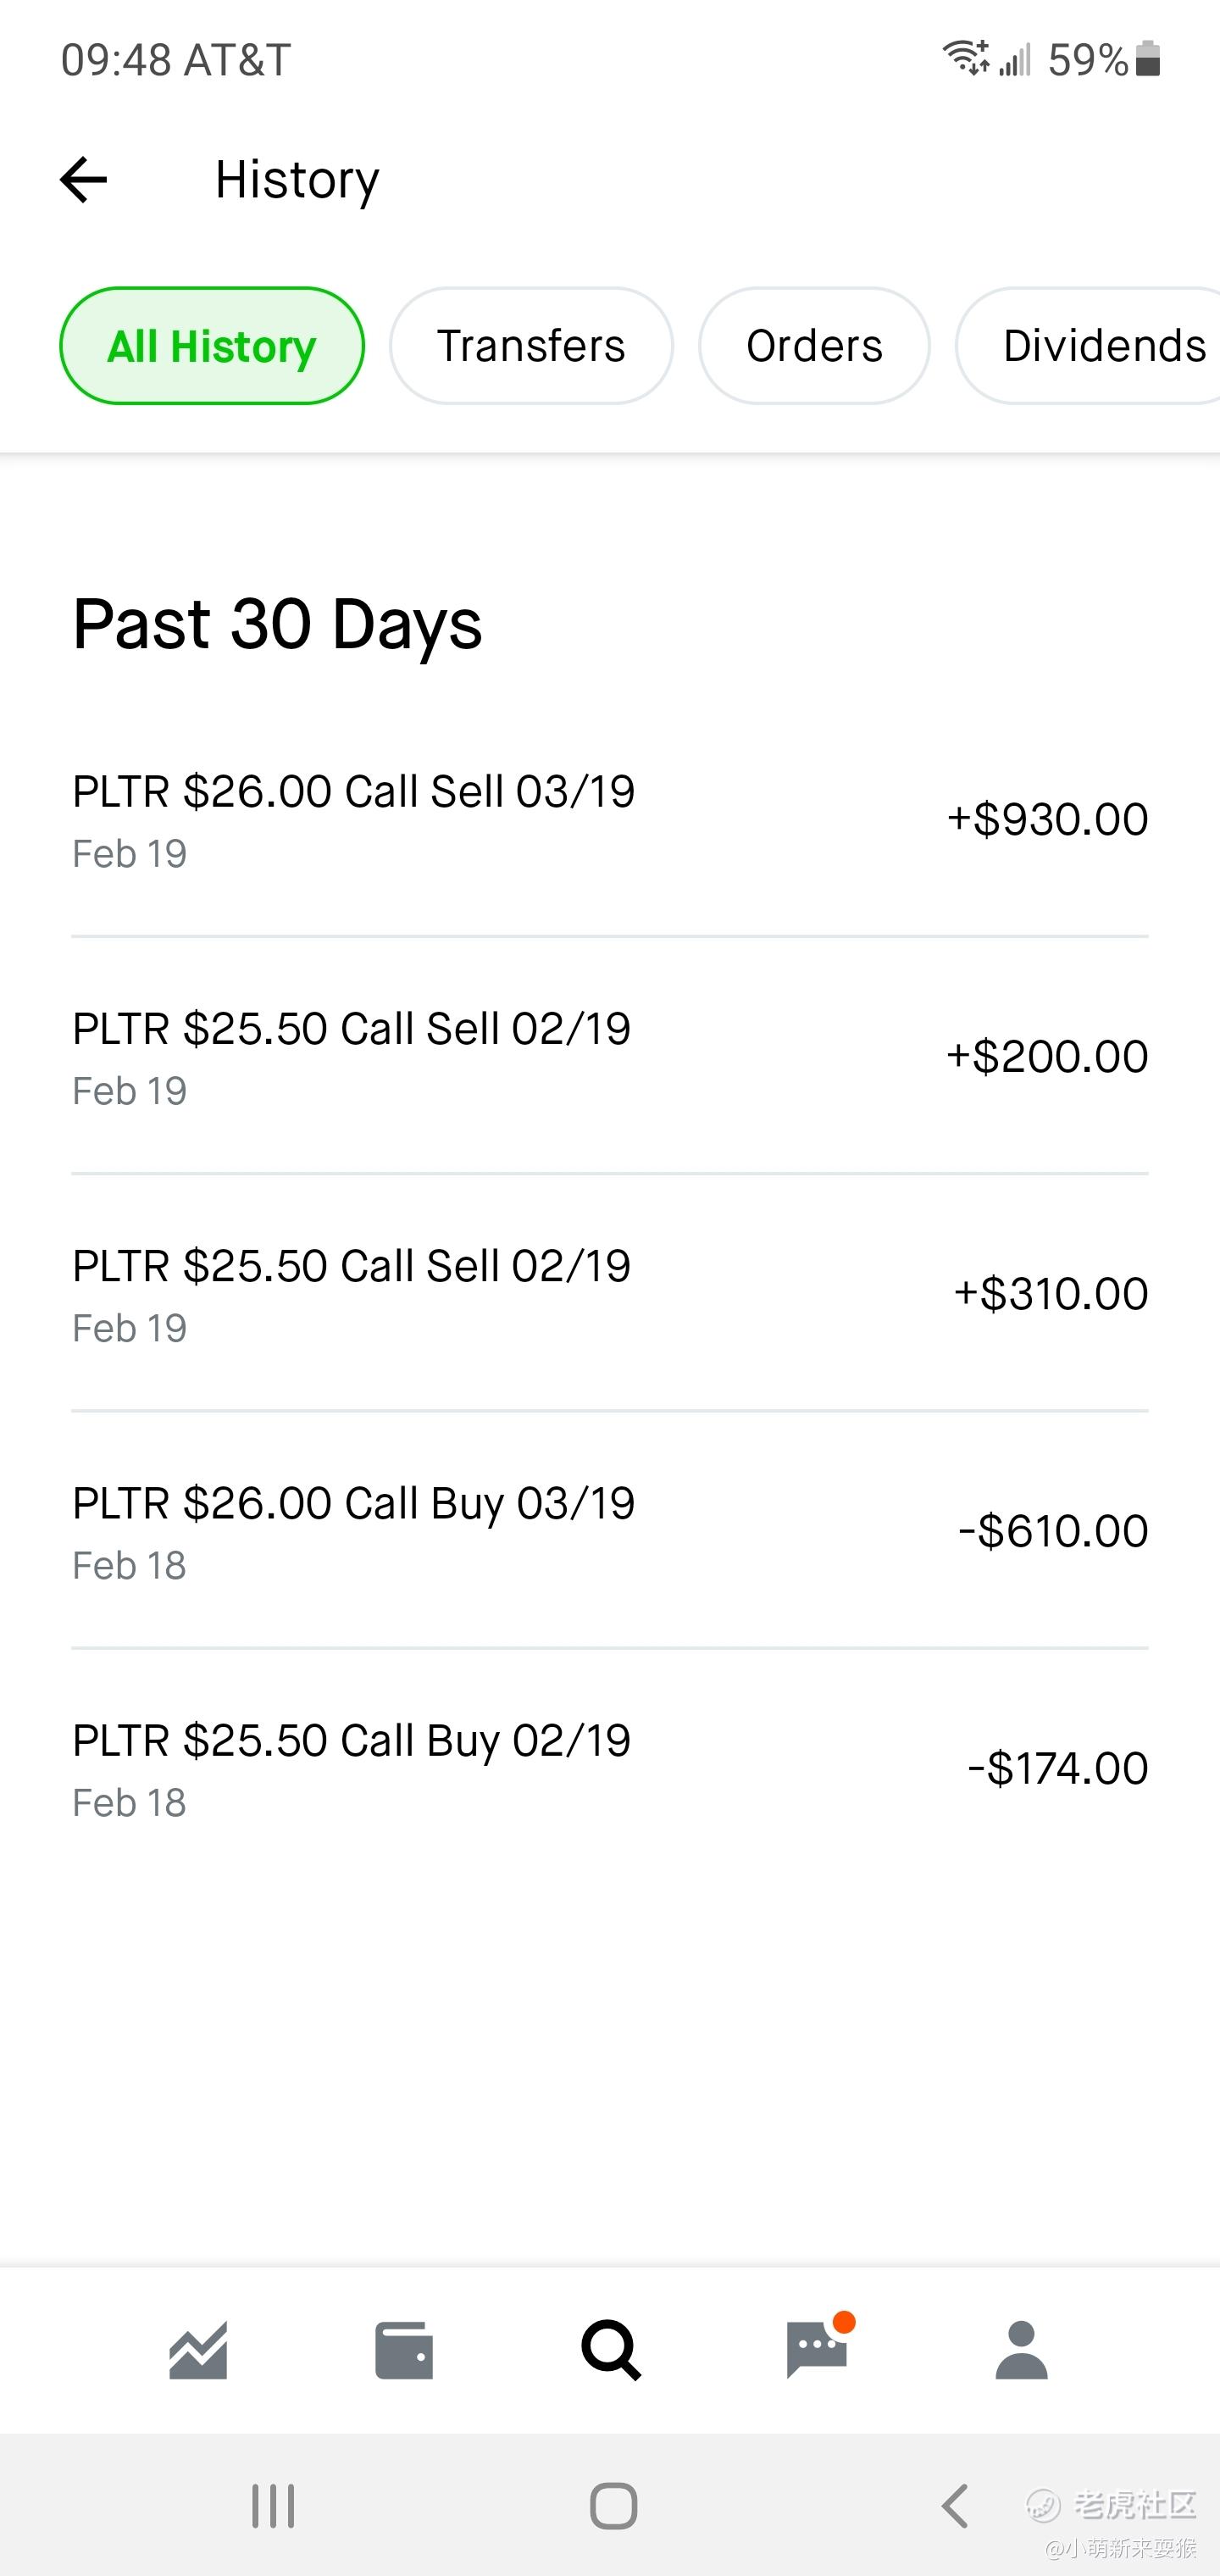Switch to the Transfers filter

point(531,346)
